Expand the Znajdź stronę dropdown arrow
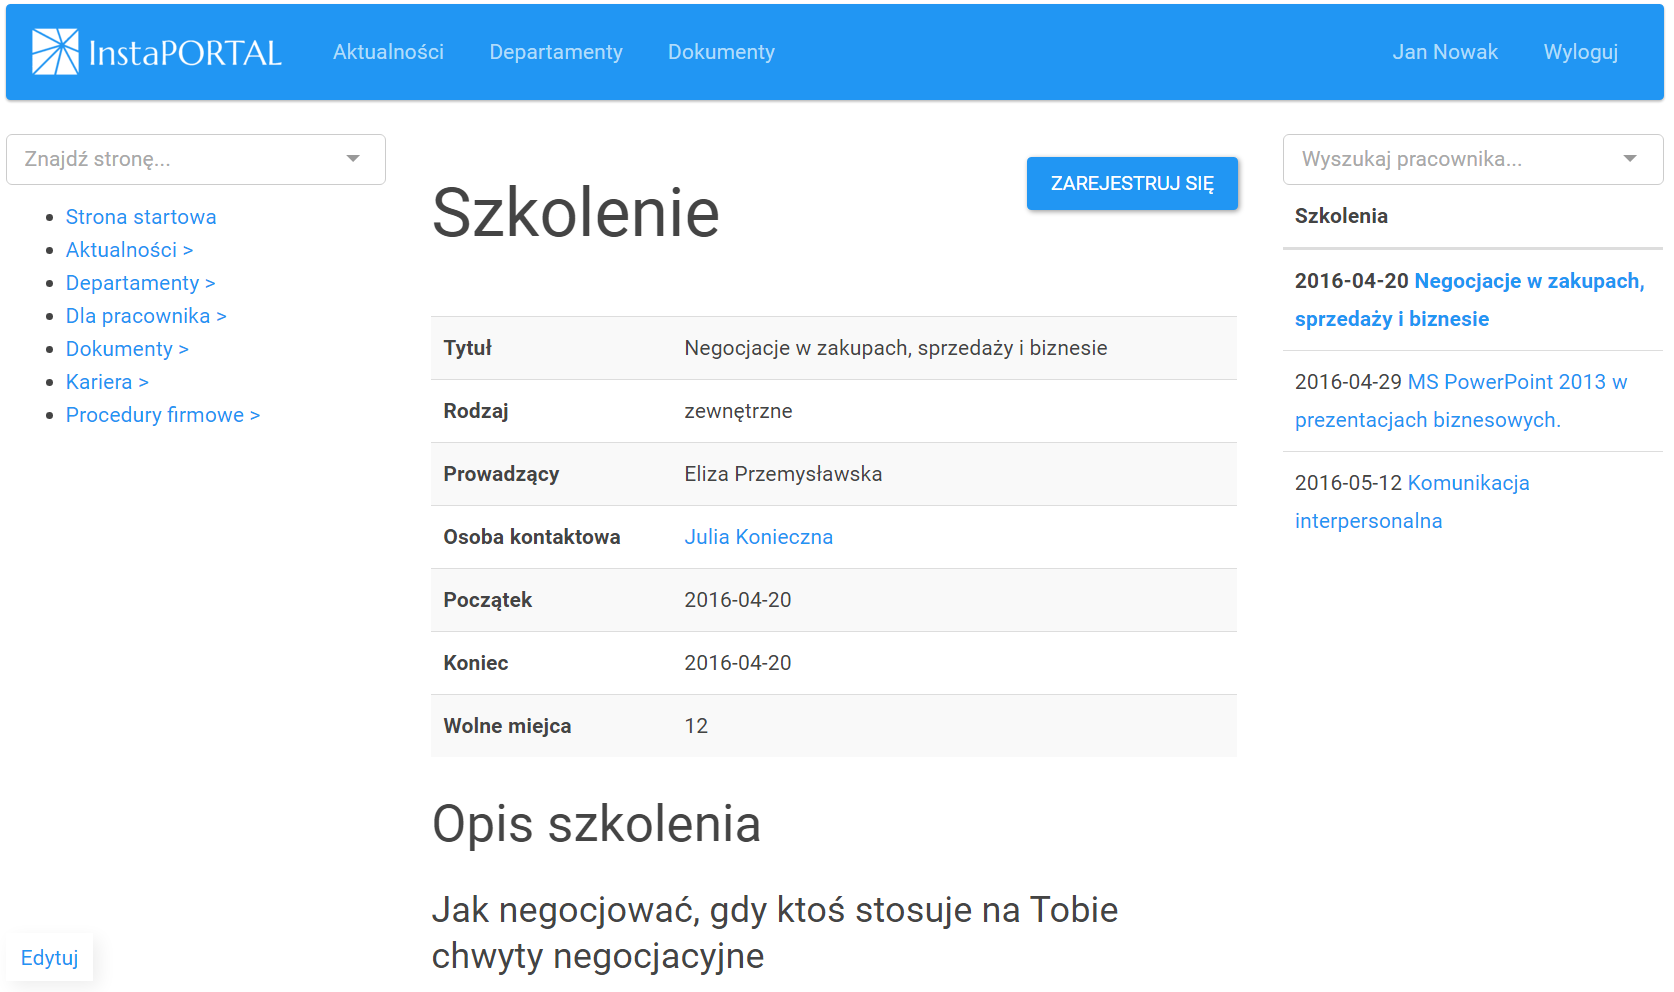 click(353, 159)
